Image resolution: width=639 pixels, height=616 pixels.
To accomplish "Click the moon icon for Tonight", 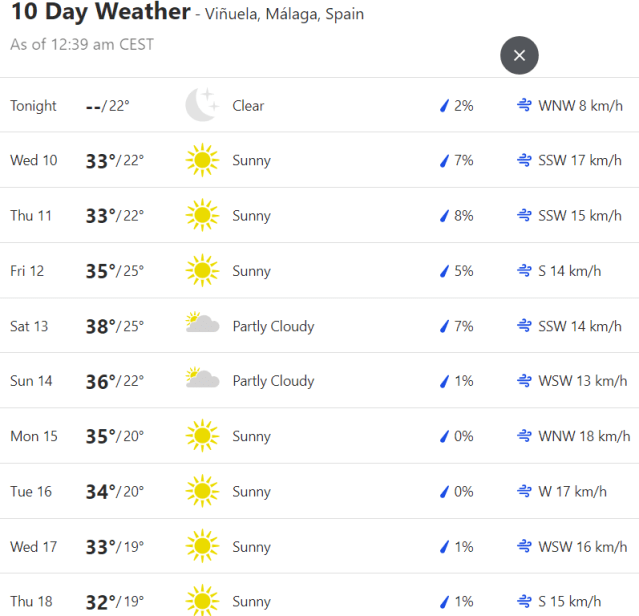I will (201, 105).
